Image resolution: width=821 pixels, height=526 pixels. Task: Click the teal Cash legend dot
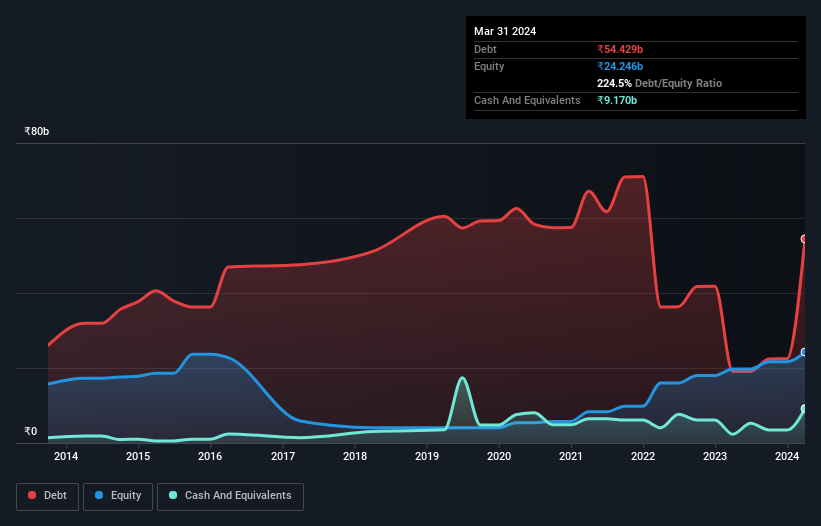click(173, 495)
